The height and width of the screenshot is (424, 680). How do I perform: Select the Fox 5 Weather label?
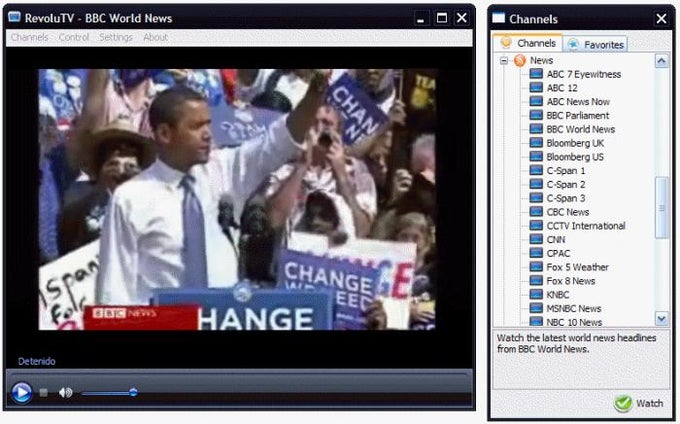point(577,267)
